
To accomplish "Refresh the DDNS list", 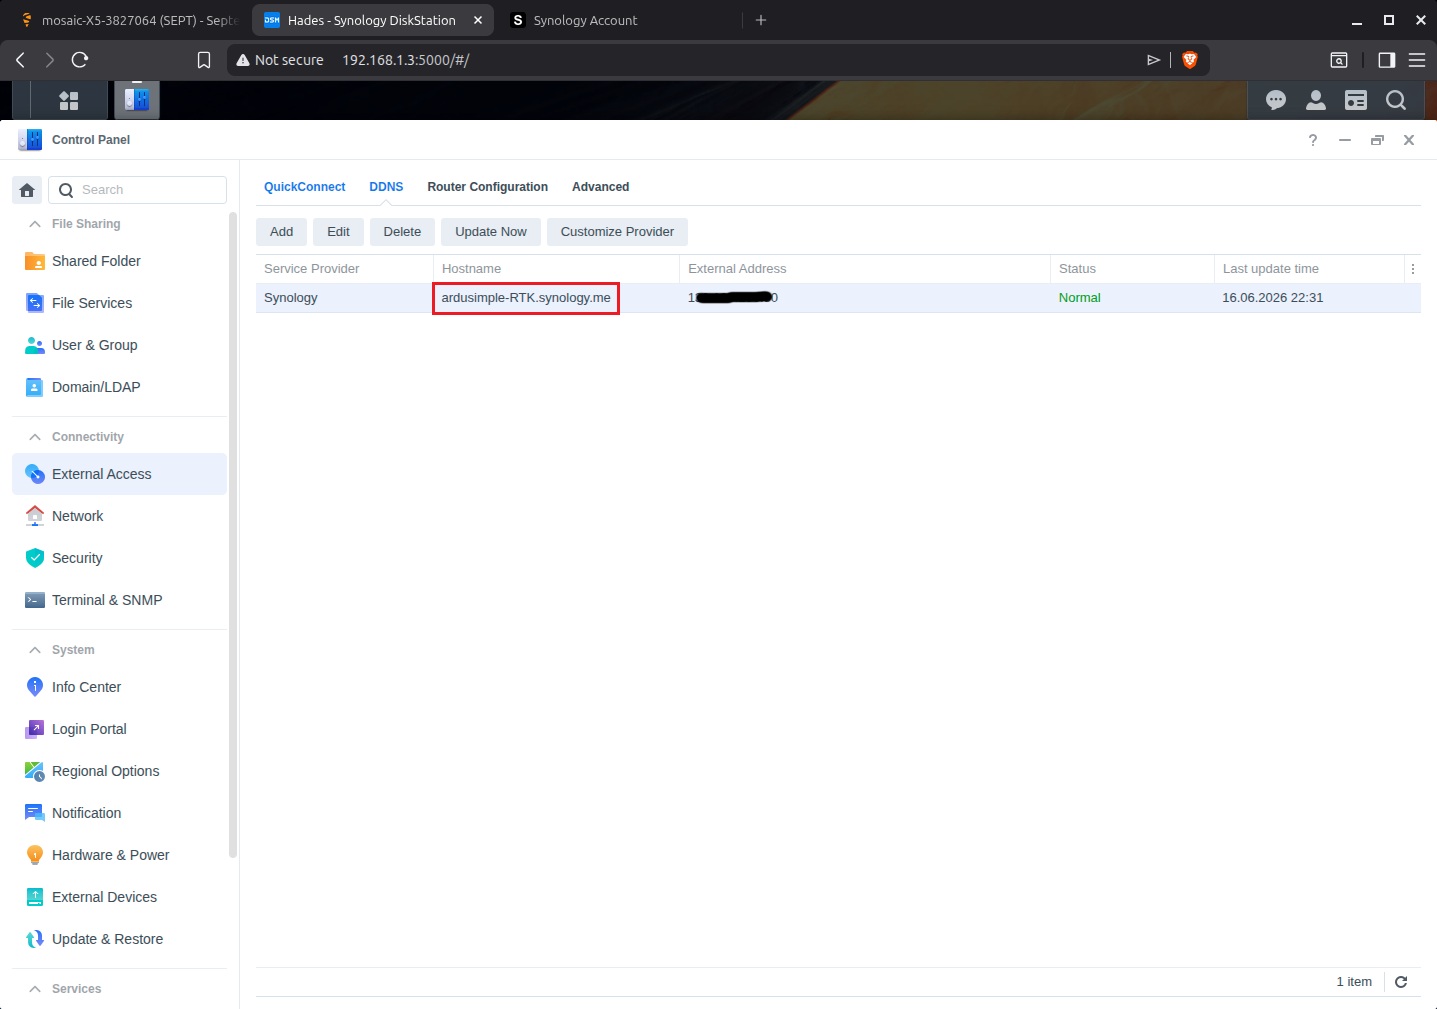I will click(x=1401, y=982).
